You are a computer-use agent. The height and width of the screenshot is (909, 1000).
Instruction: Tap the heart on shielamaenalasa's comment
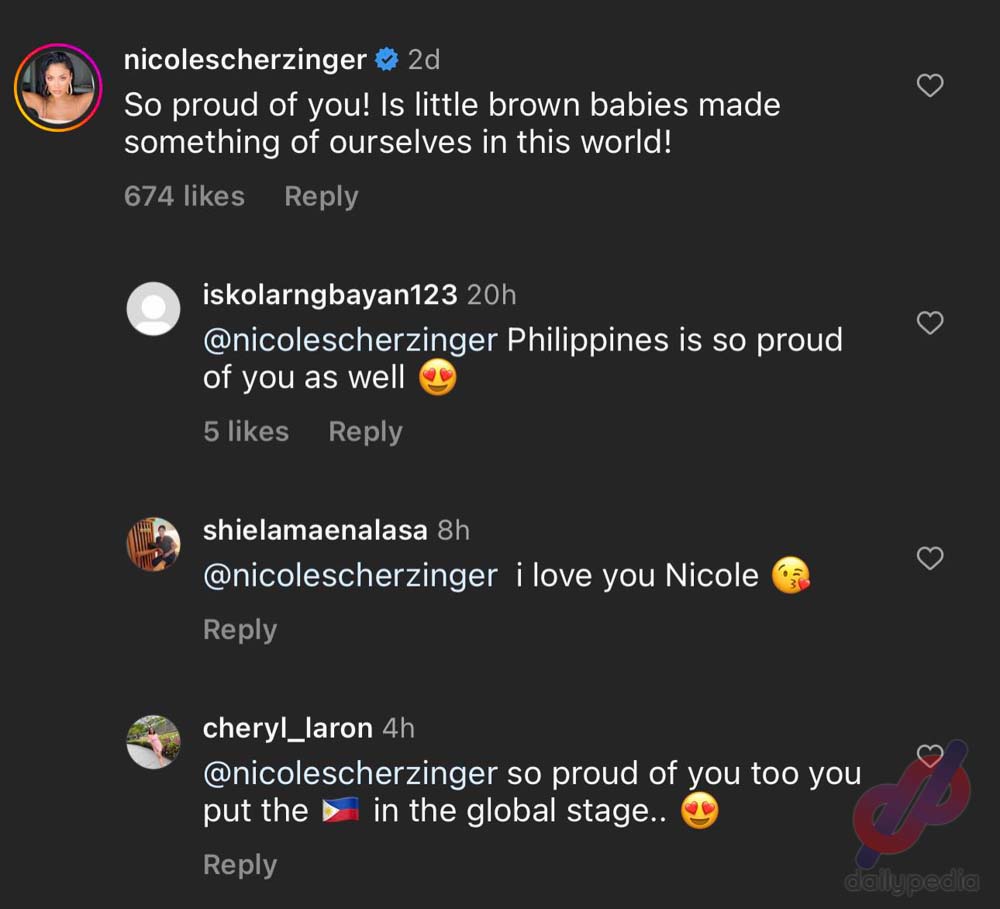point(930,558)
